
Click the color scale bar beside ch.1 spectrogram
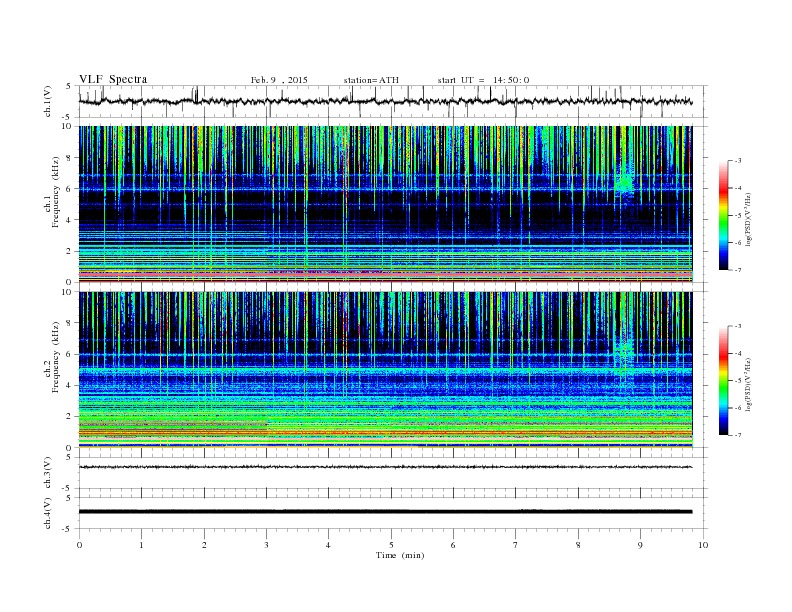(723, 215)
